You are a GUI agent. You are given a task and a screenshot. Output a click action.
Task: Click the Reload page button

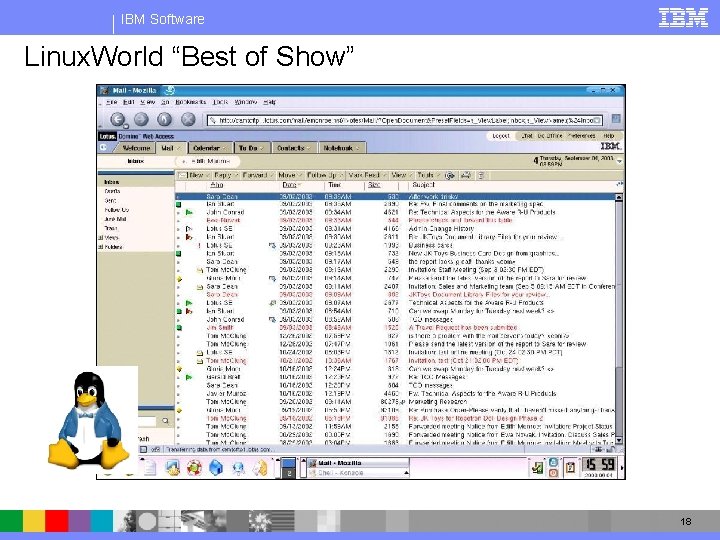(x=164, y=120)
